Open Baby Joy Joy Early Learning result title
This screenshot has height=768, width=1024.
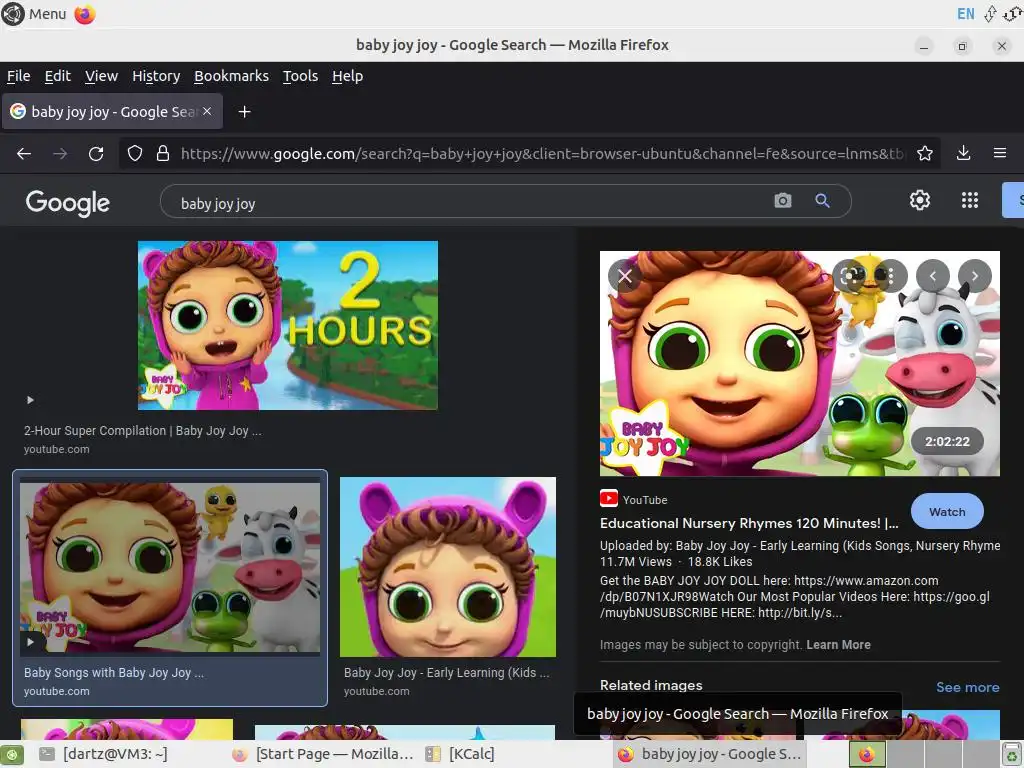pyautogui.click(x=446, y=672)
